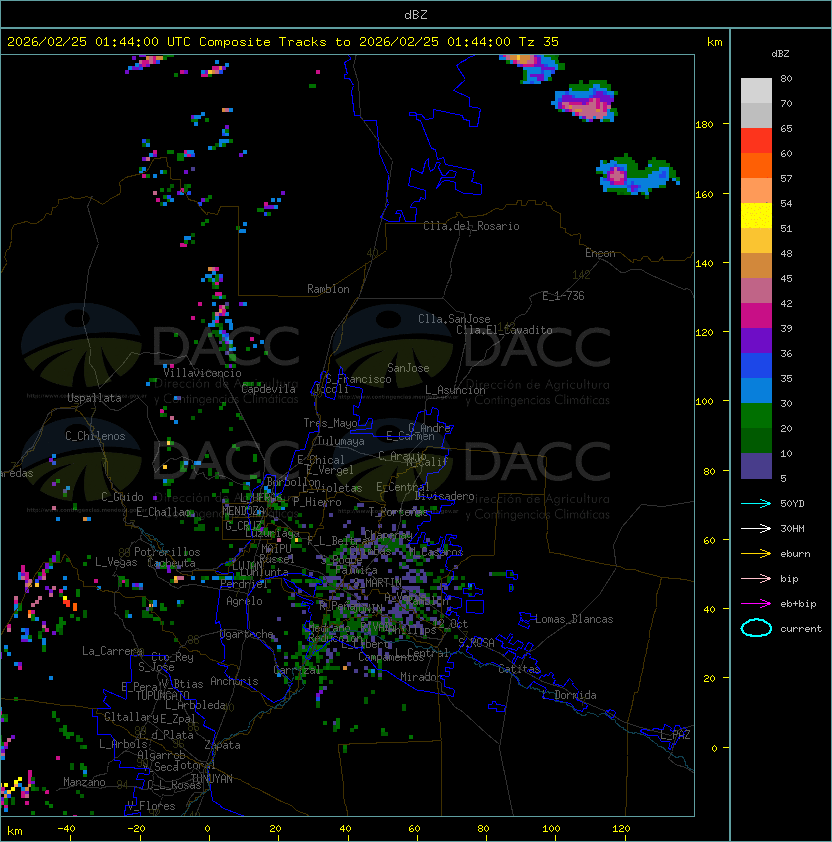
Task: Click the 'Catitas' place label
Action: click(x=519, y=669)
